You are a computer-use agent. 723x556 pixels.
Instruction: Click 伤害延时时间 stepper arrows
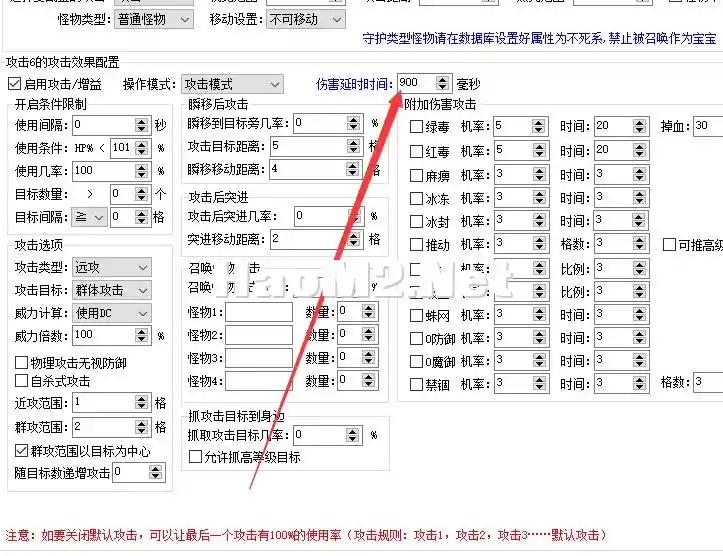tap(442, 83)
